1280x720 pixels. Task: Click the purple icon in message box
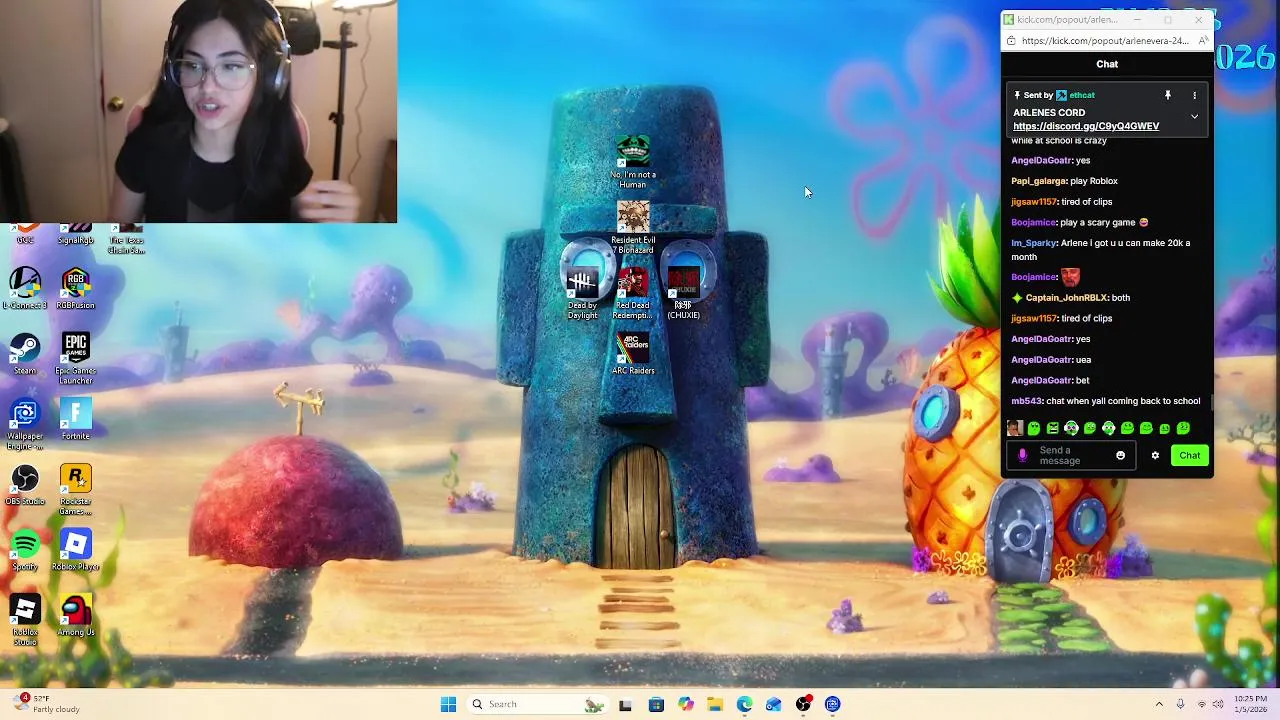[1022, 456]
